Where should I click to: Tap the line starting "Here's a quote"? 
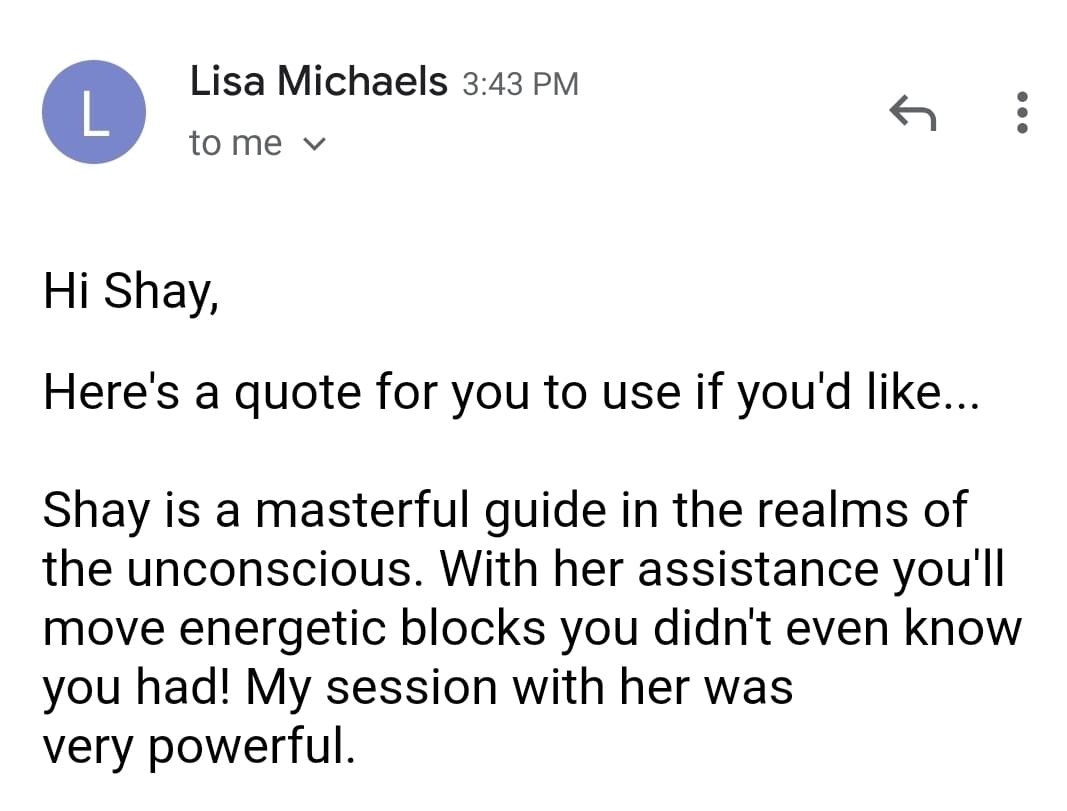pyautogui.click(x=511, y=393)
